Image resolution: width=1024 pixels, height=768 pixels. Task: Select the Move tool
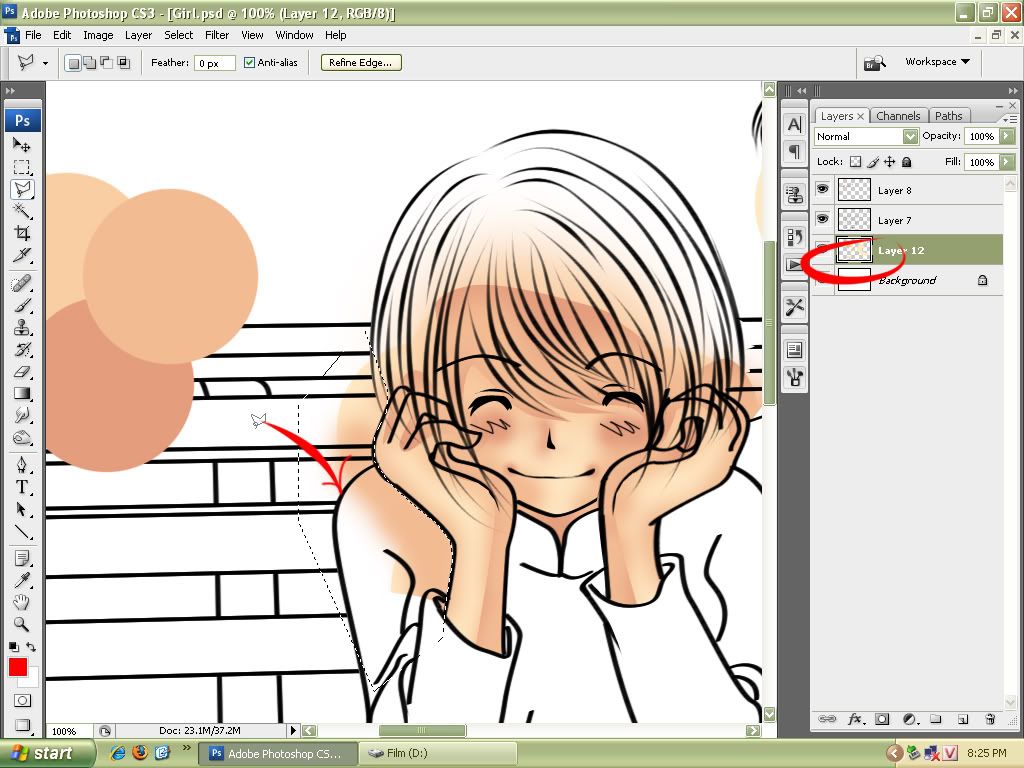pos(22,145)
